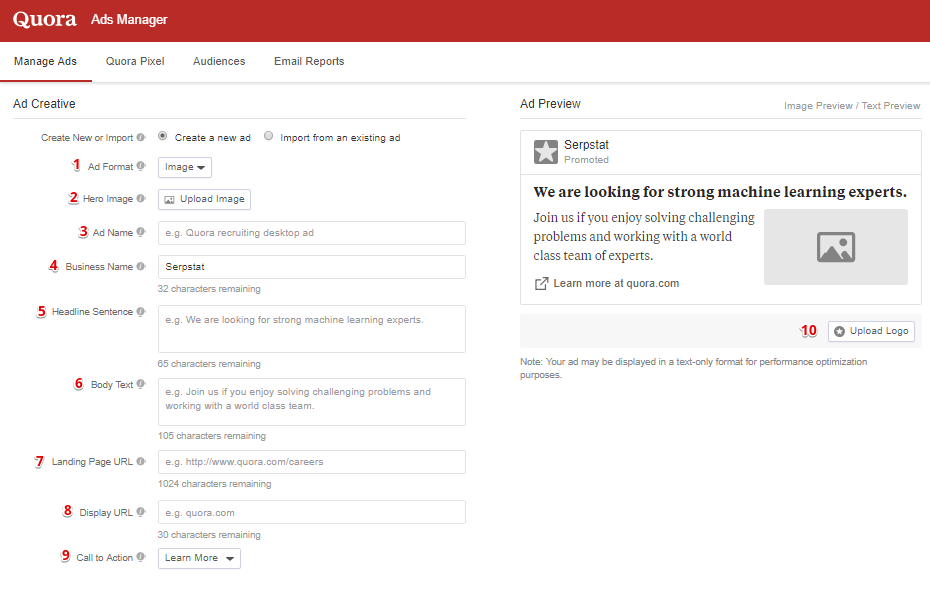Click help icon next to Call to Action
This screenshot has width=930, height=591.
click(x=141, y=557)
